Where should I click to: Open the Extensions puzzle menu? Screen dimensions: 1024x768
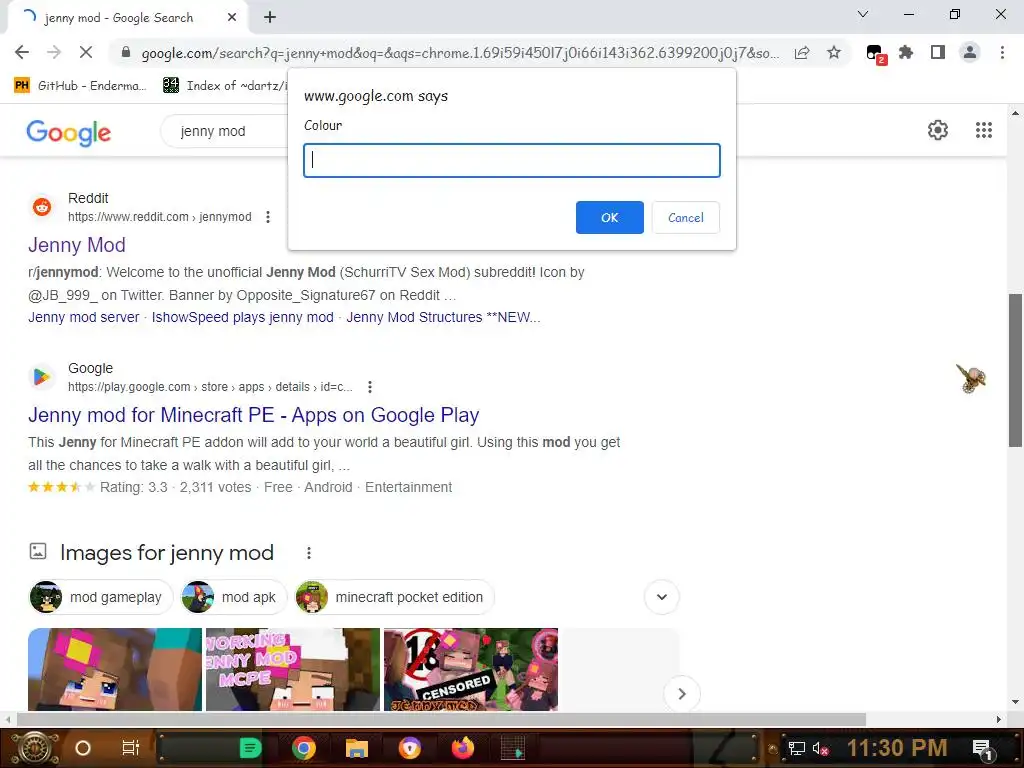[906, 52]
